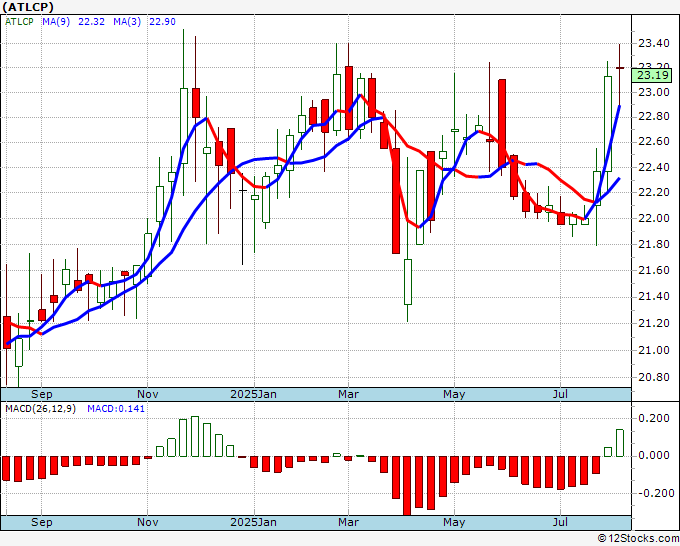Image resolution: width=680 pixels, height=546 pixels.
Task: Click Sep on the price chart date axis
Action: (42, 394)
